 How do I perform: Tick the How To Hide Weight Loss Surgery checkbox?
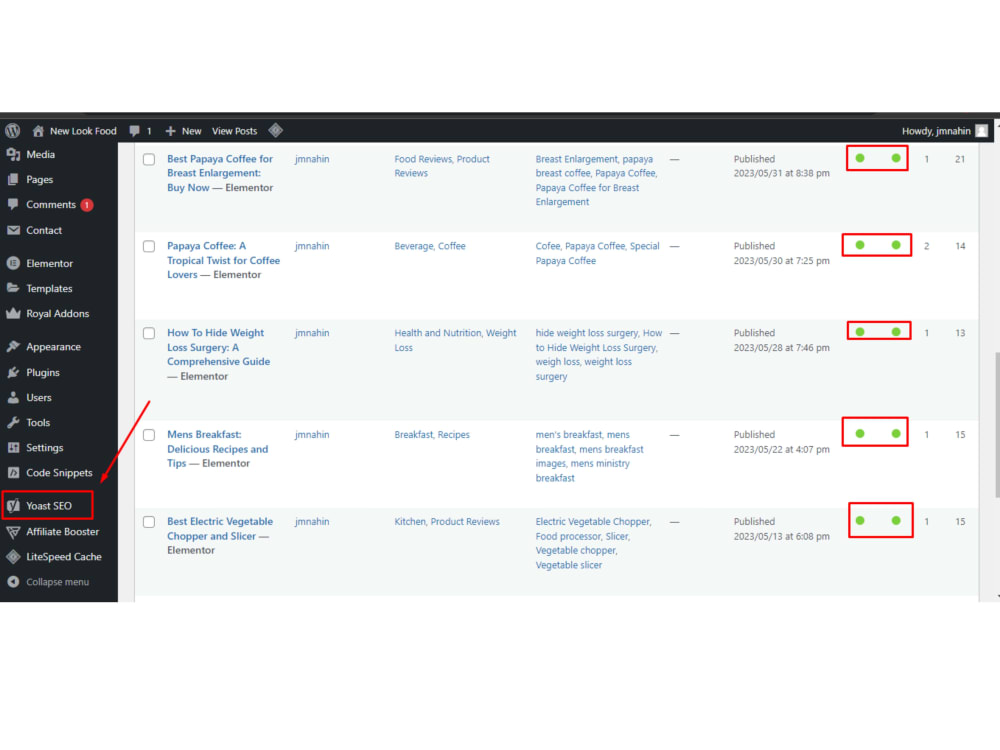149,334
